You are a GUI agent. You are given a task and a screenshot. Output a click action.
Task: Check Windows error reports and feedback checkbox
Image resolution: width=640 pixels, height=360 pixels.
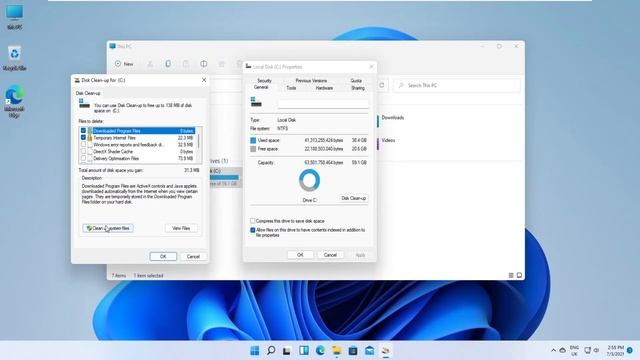[83, 144]
